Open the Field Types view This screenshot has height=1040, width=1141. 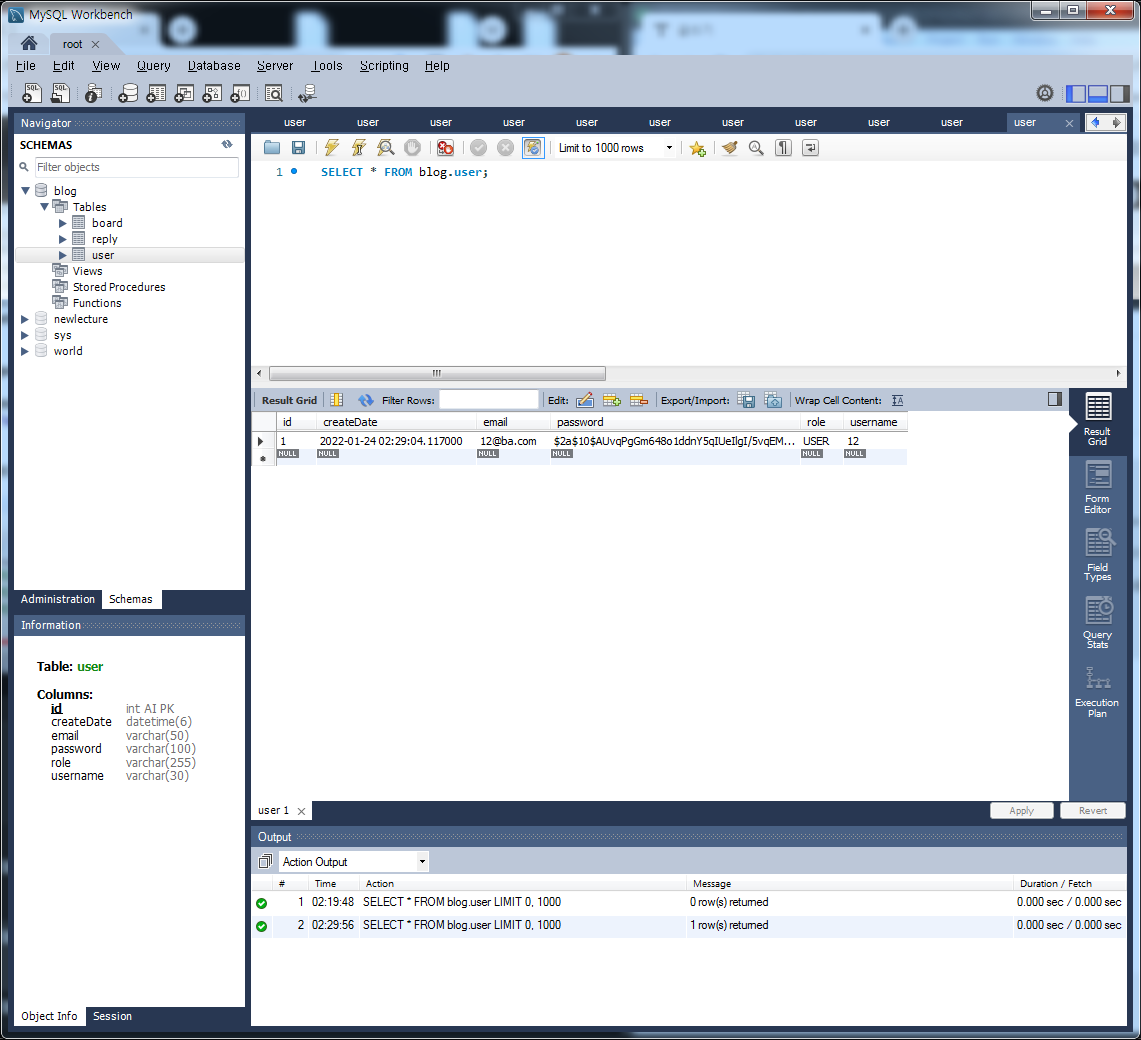(1097, 555)
